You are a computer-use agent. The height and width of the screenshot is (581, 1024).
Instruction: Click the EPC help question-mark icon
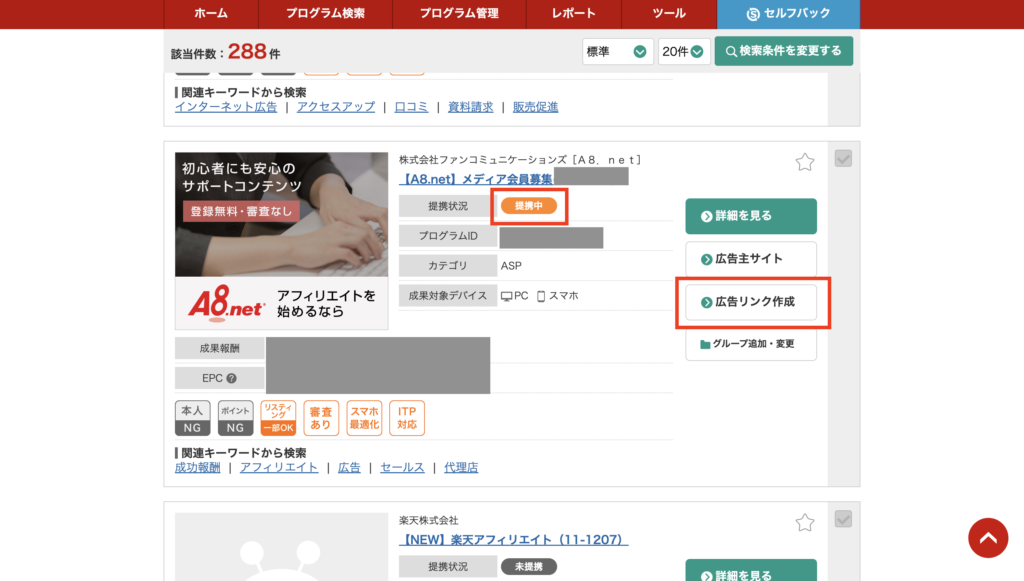click(x=231, y=378)
